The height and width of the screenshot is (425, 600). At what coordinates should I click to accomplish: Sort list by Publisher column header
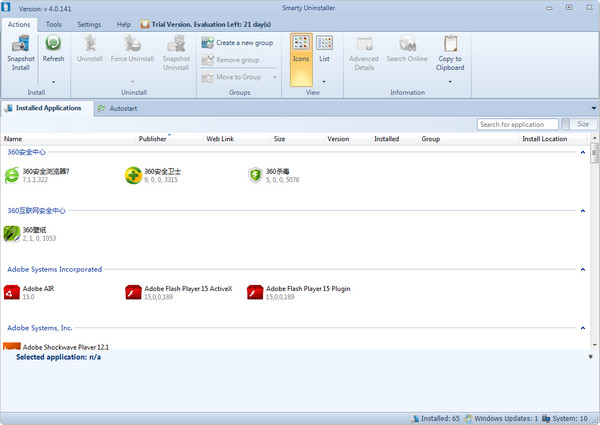coord(152,139)
